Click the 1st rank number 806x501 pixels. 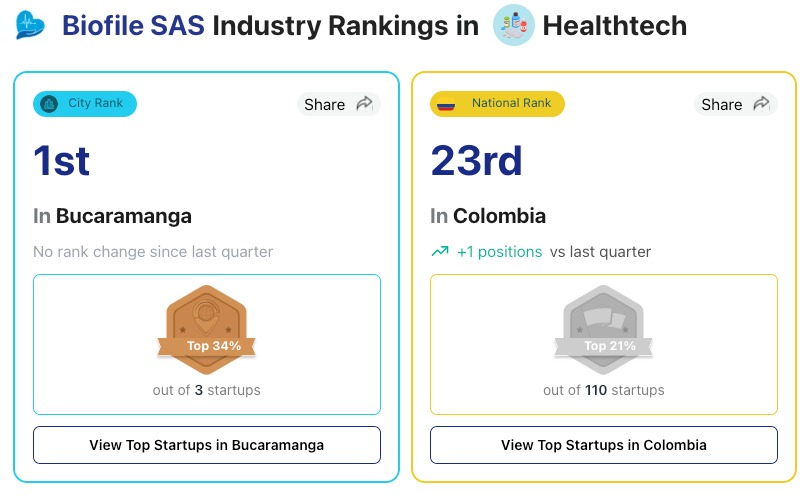pos(62,160)
